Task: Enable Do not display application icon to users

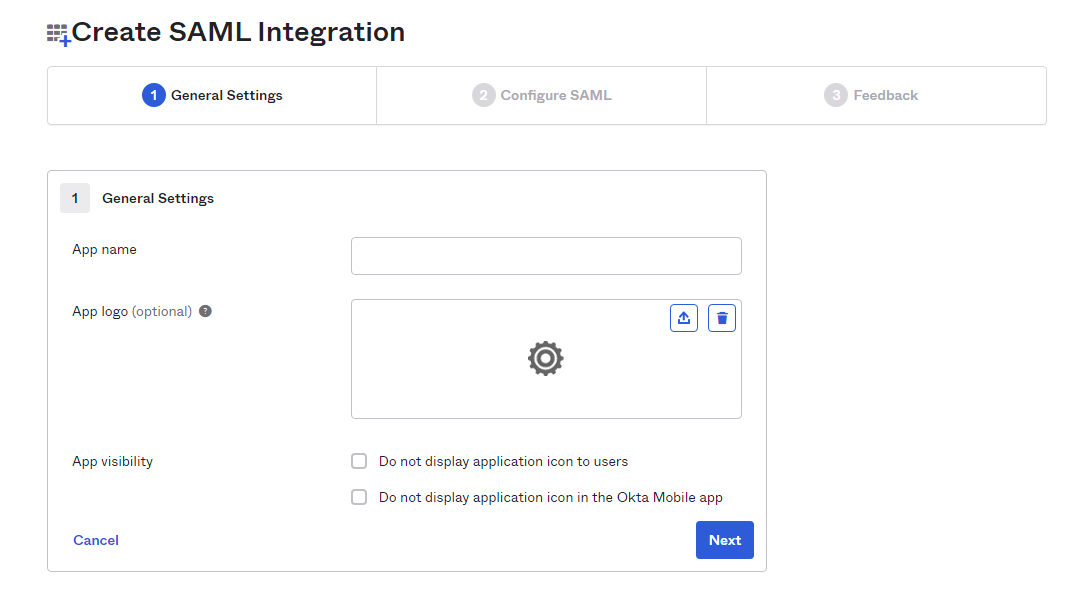Action: click(359, 461)
